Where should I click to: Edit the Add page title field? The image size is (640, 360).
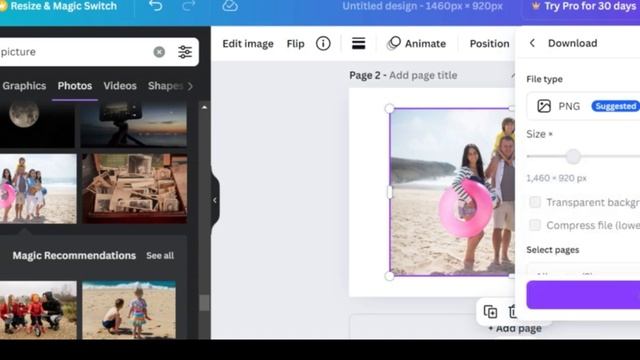pyautogui.click(x=423, y=75)
